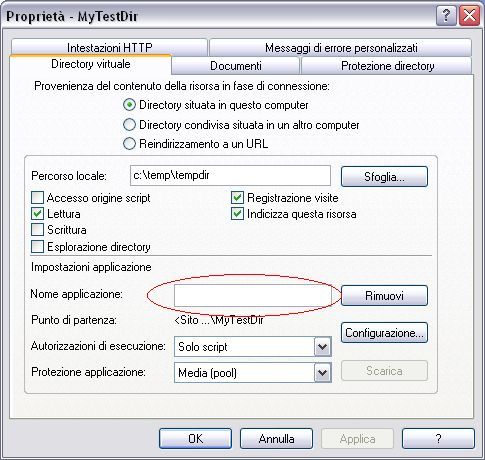Select Reindirizzamento a un URL option
The image size is (485, 460).
pos(129,144)
